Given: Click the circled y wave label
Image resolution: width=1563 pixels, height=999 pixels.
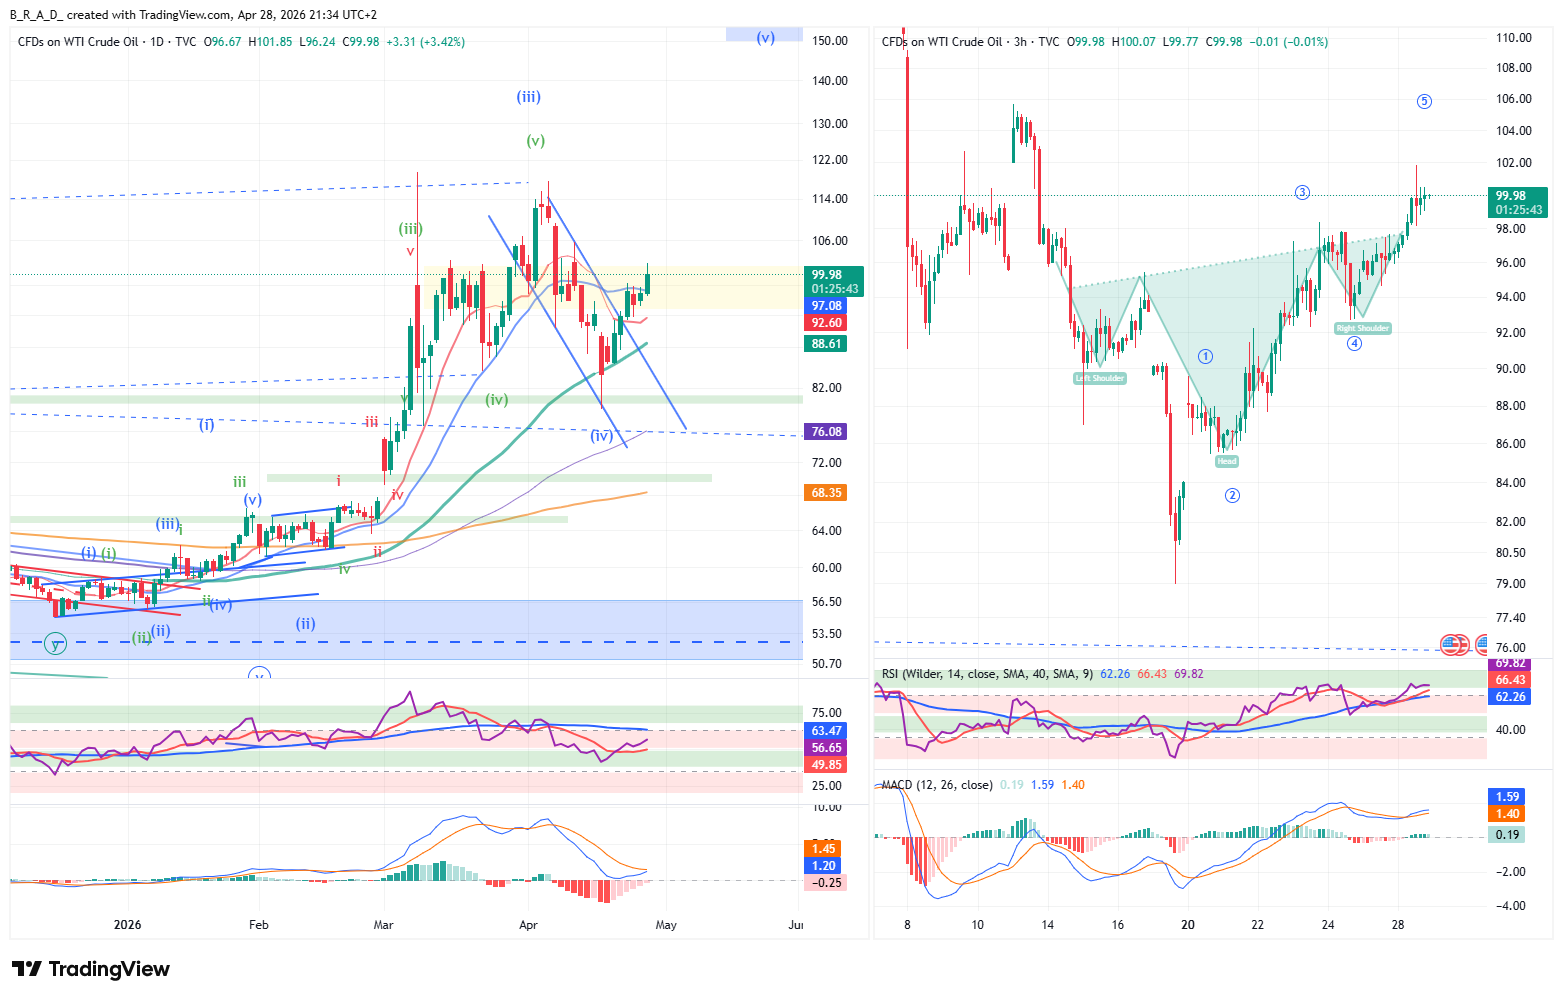Looking at the screenshot, I should 56,644.
